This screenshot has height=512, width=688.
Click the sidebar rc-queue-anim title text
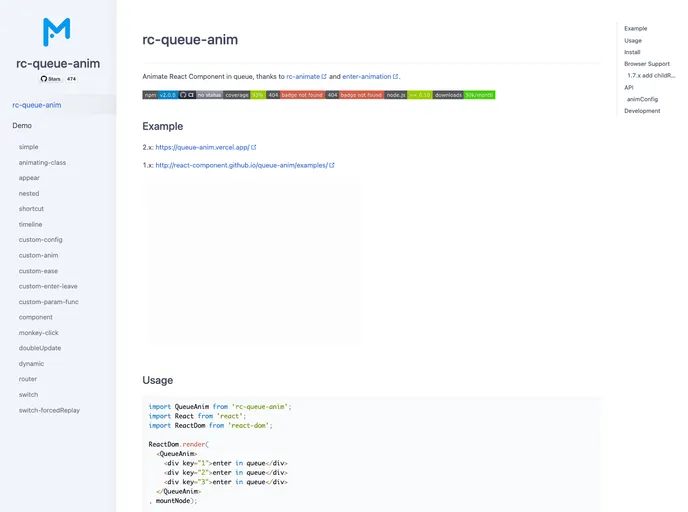(x=58, y=64)
